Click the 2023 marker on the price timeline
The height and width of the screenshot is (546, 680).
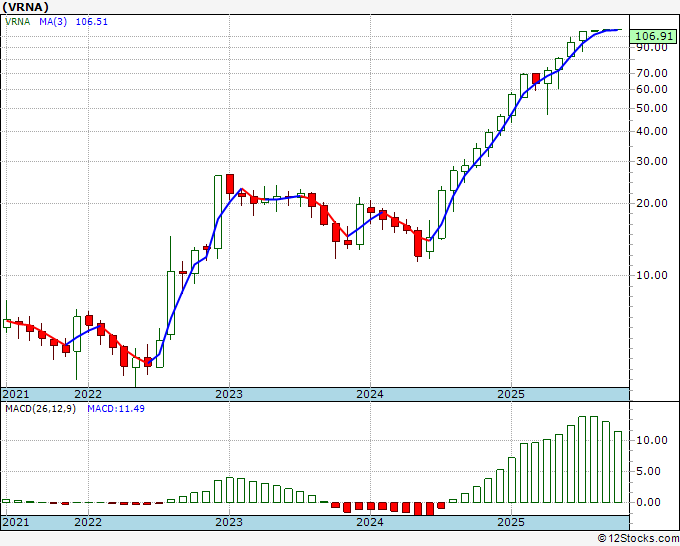pos(229,394)
